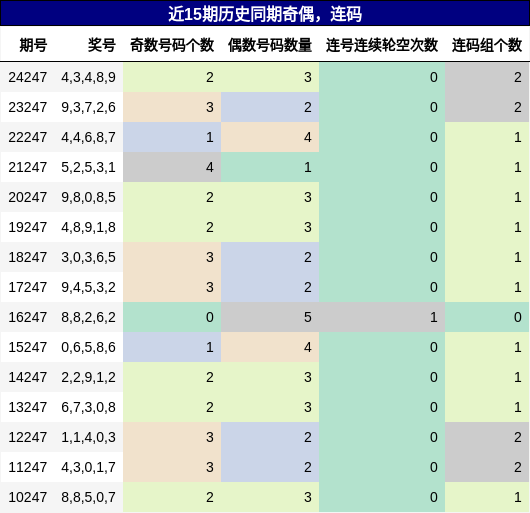Click prize number 8,8,2,6,2
The width and height of the screenshot is (530, 513).
tap(89, 317)
